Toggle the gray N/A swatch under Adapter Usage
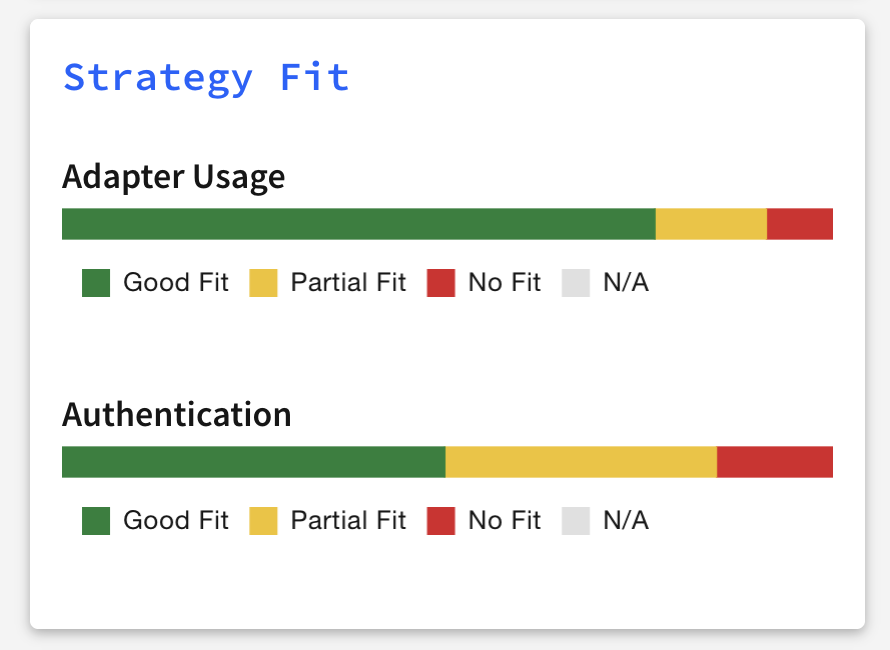 click(x=576, y=283)
